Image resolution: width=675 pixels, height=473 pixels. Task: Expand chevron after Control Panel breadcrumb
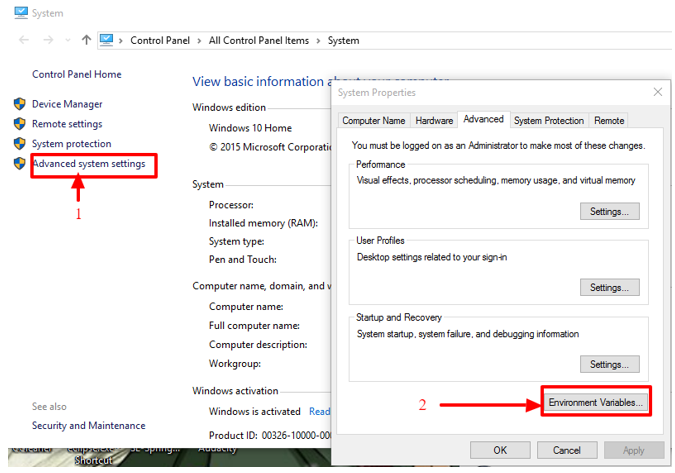tap(199, 41)
